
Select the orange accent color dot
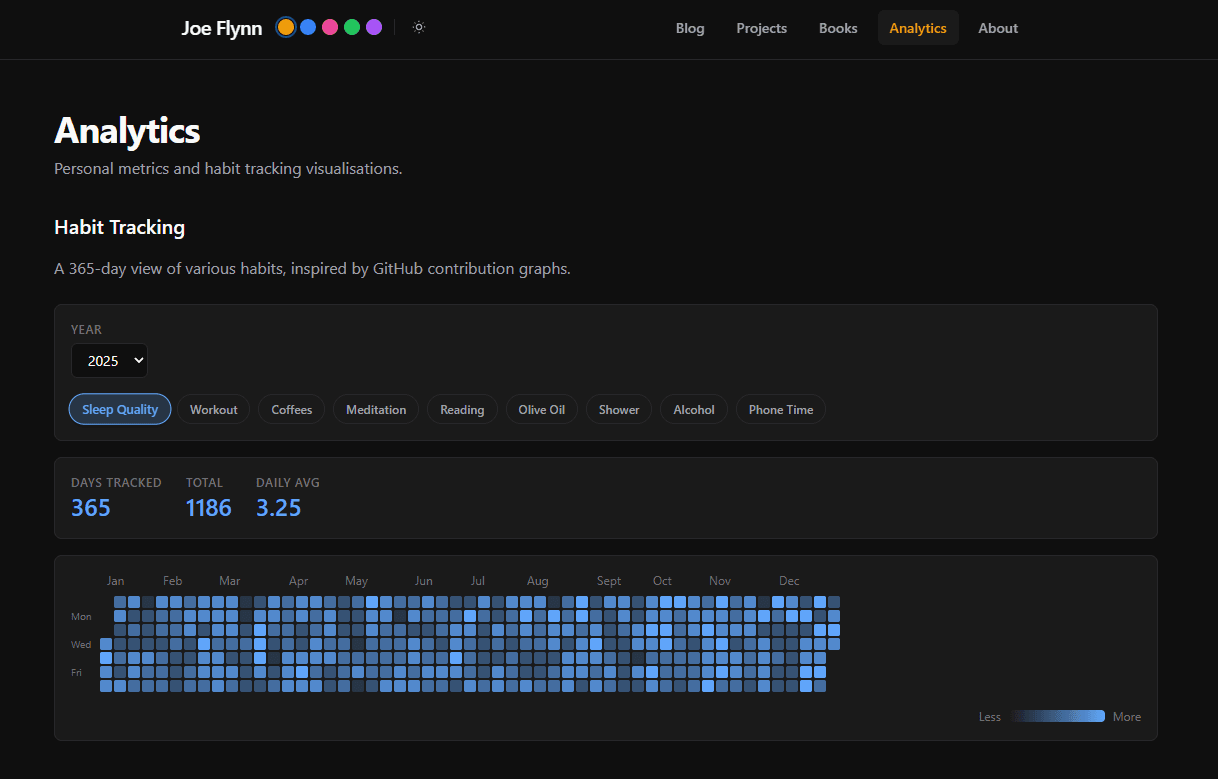(286, 27)
